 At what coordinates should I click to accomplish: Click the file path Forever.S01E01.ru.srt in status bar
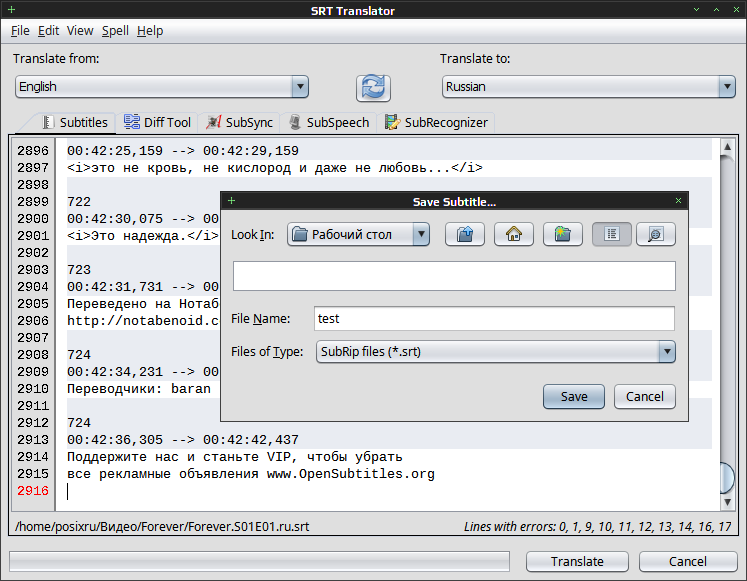(x=162, y=526)
